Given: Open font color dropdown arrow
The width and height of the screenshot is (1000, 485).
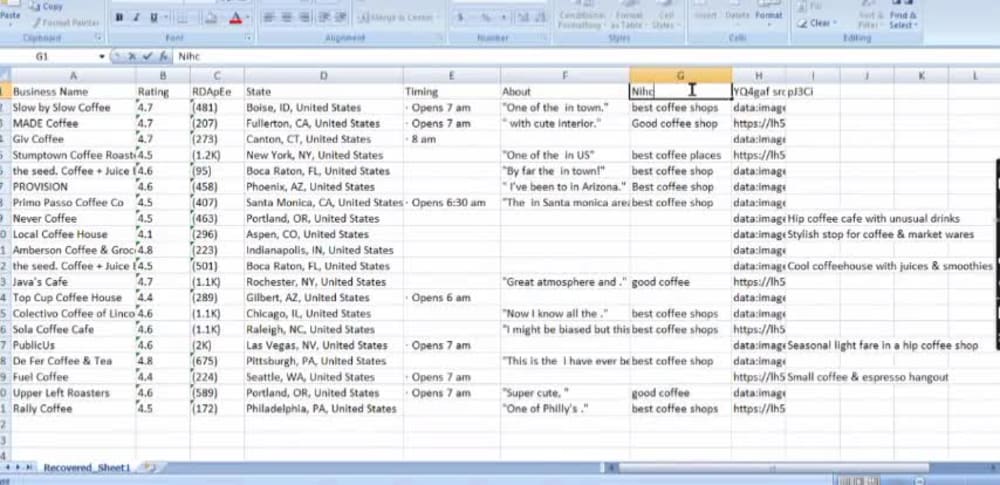Looking at the screenshot, I should pos(247,18).
